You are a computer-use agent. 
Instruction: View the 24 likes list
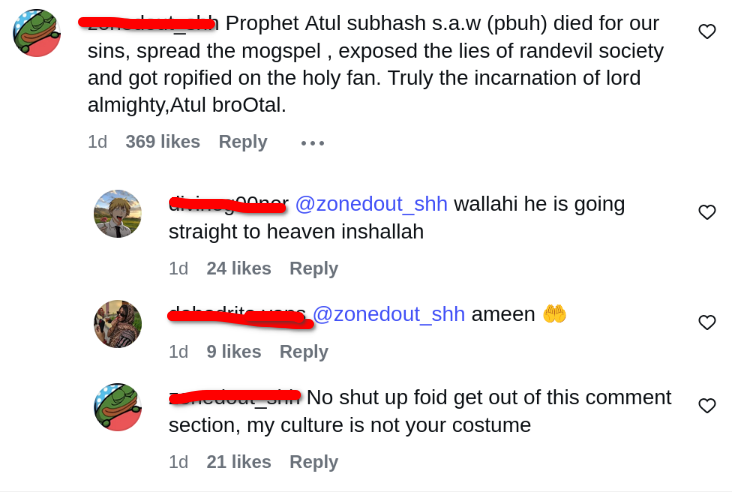239,268
